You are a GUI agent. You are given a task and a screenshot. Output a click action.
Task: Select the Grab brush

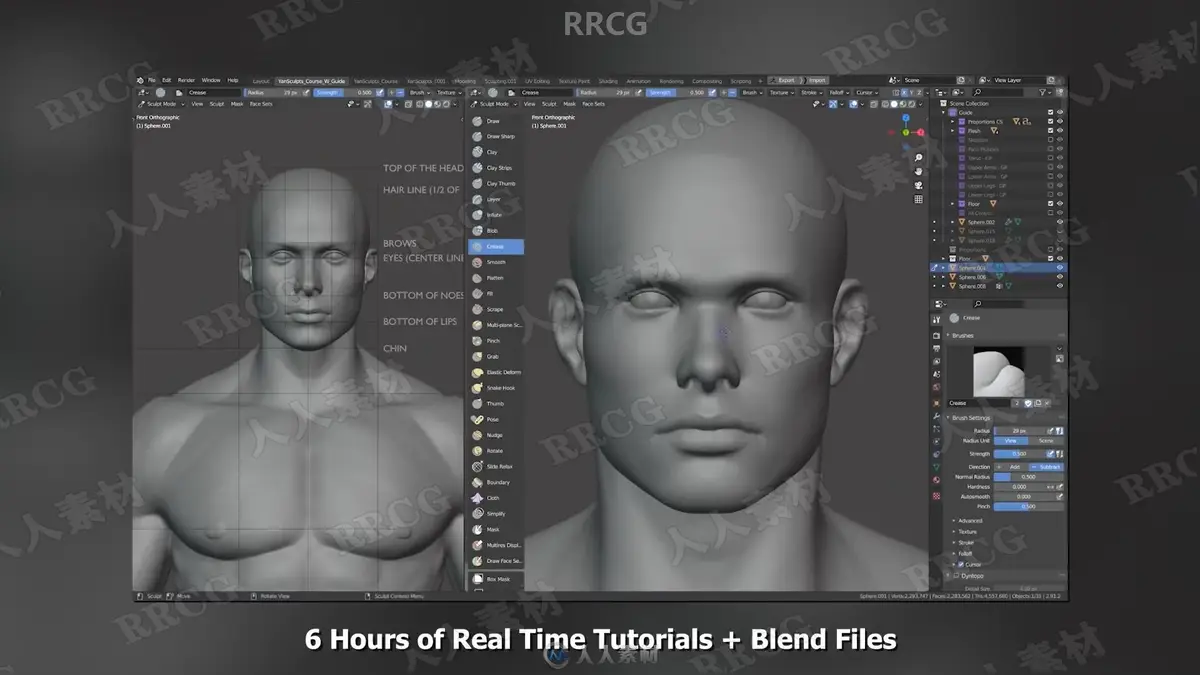(495, 356)
